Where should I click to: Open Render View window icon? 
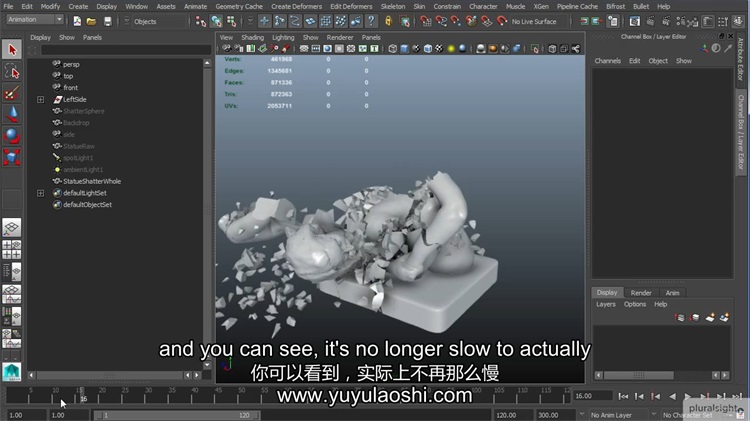(x=634, y=21)
